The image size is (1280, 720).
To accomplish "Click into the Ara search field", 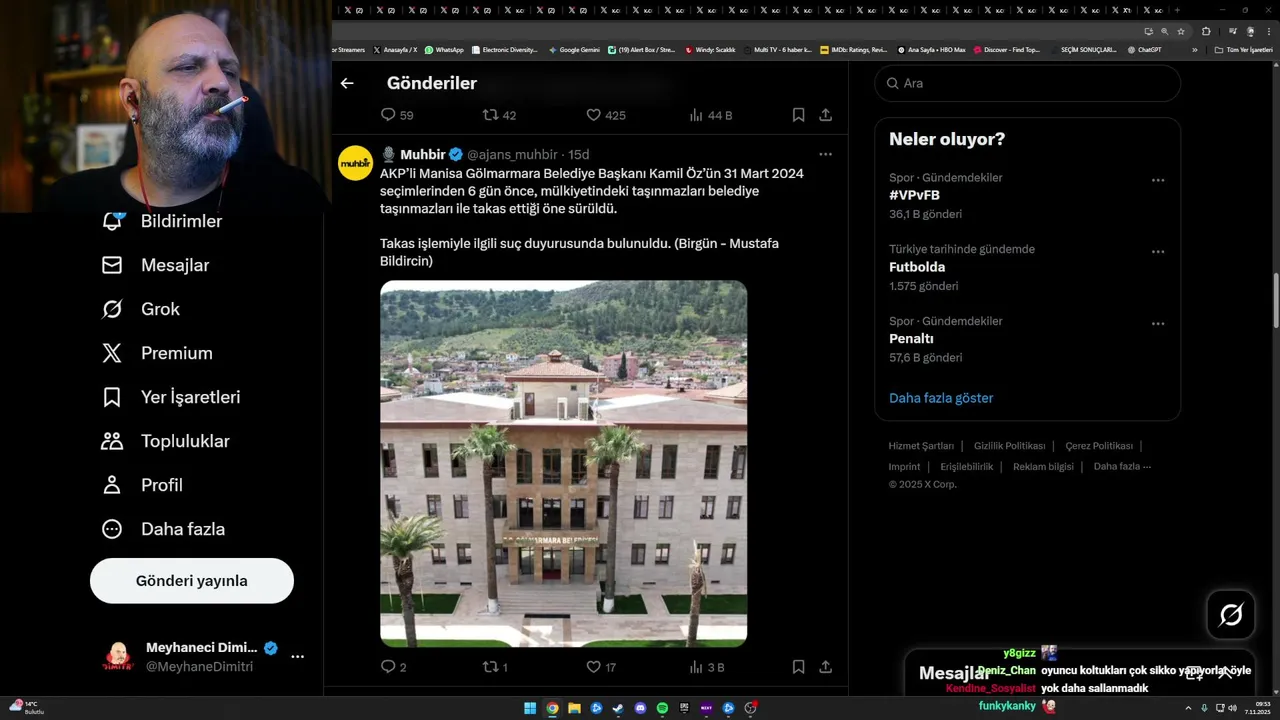I will [1027, 83].
